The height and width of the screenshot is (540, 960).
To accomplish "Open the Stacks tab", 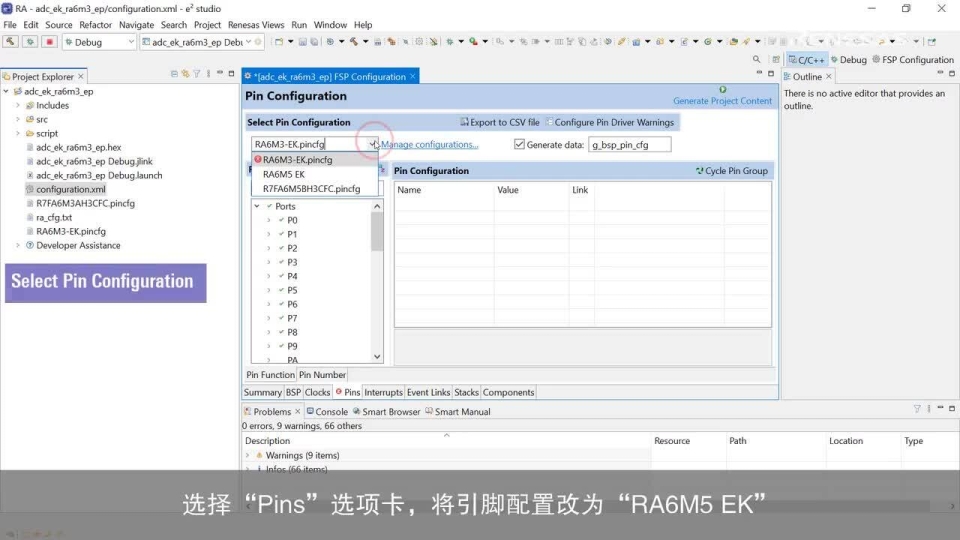I will pyautogui.click(x=467, y=393).
